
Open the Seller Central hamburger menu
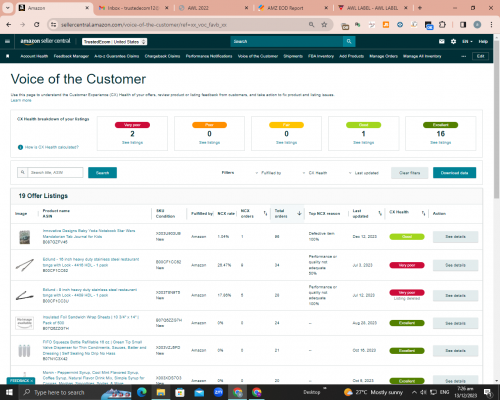[7, 41]
